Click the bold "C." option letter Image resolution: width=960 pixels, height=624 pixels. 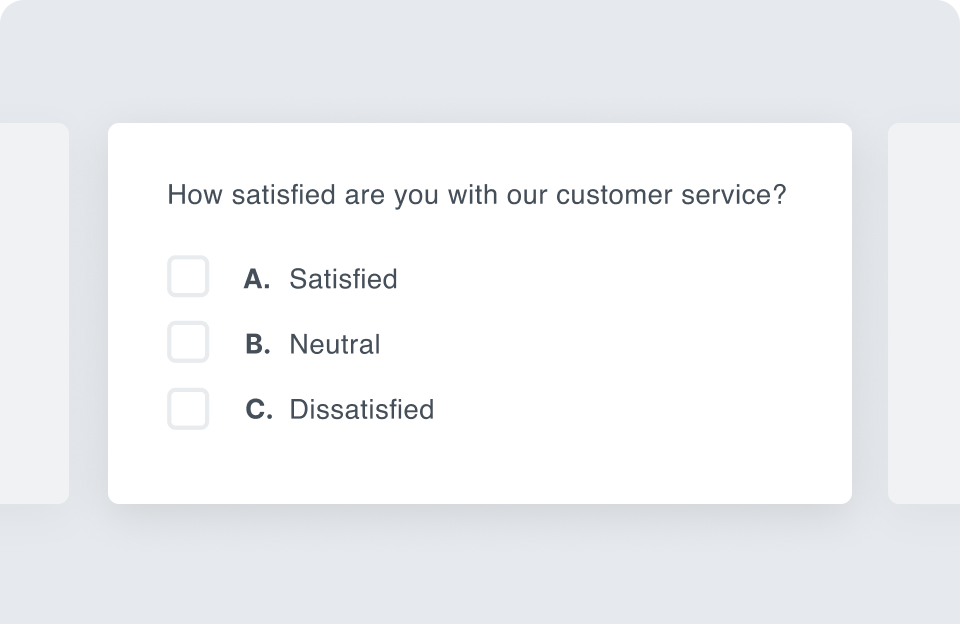coord(259,410)
